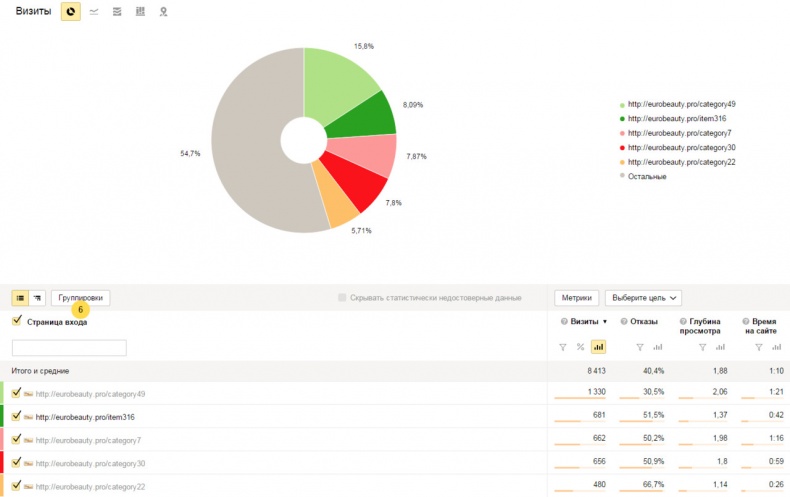Click the Метрики button
The image size is (790, 497).
[576, 298]
